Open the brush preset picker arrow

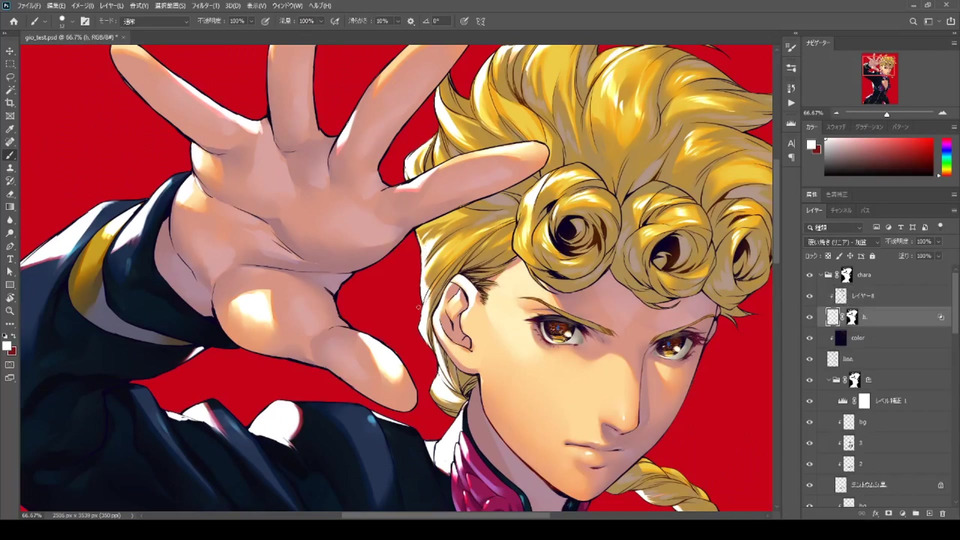click(x=72, y=21)
